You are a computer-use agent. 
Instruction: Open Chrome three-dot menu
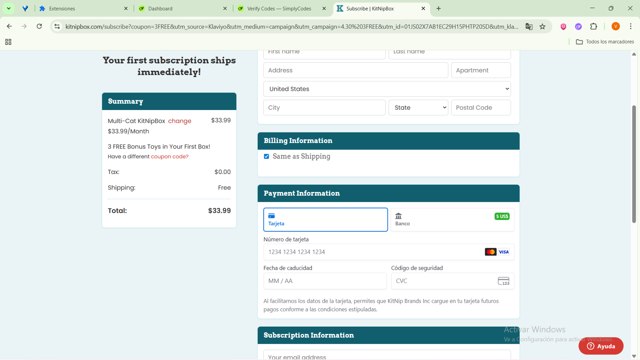click(631, 27)
